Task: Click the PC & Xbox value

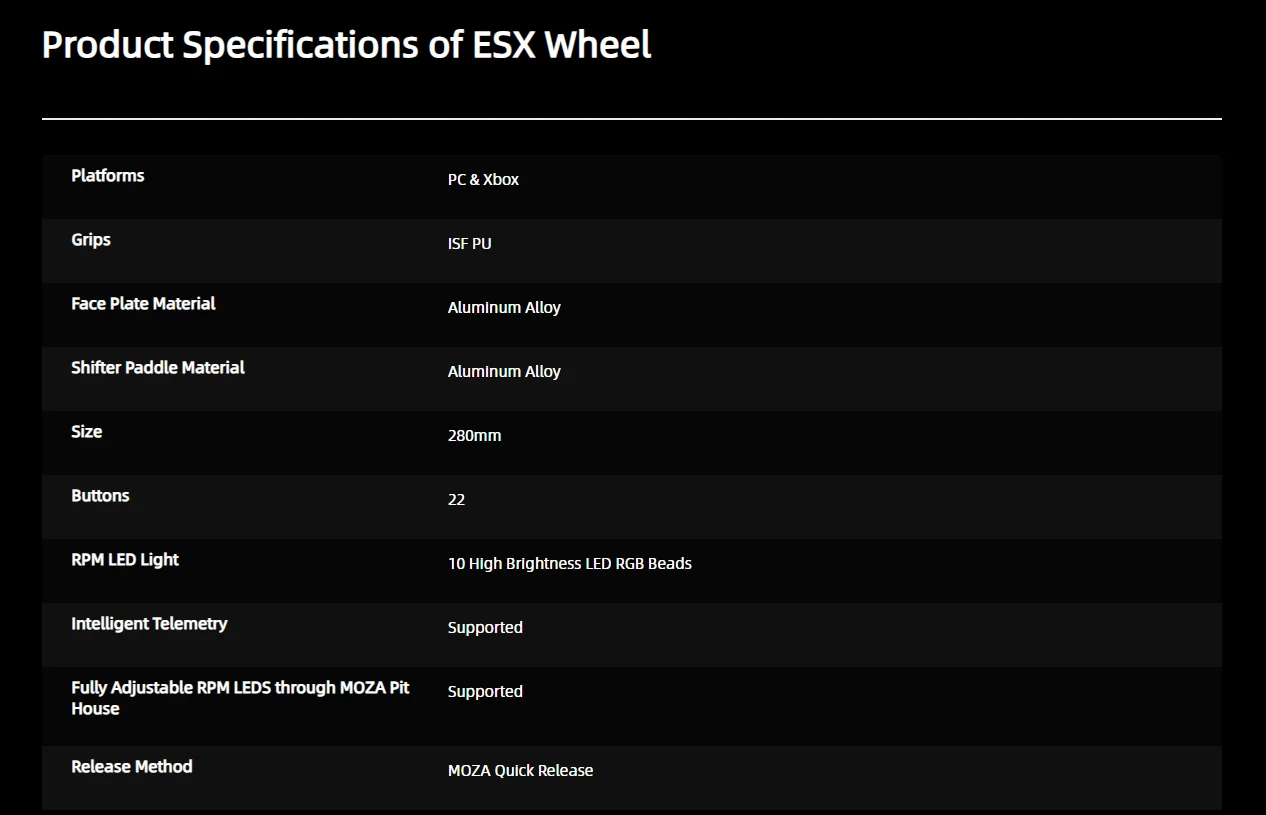Action: (483, 180)
